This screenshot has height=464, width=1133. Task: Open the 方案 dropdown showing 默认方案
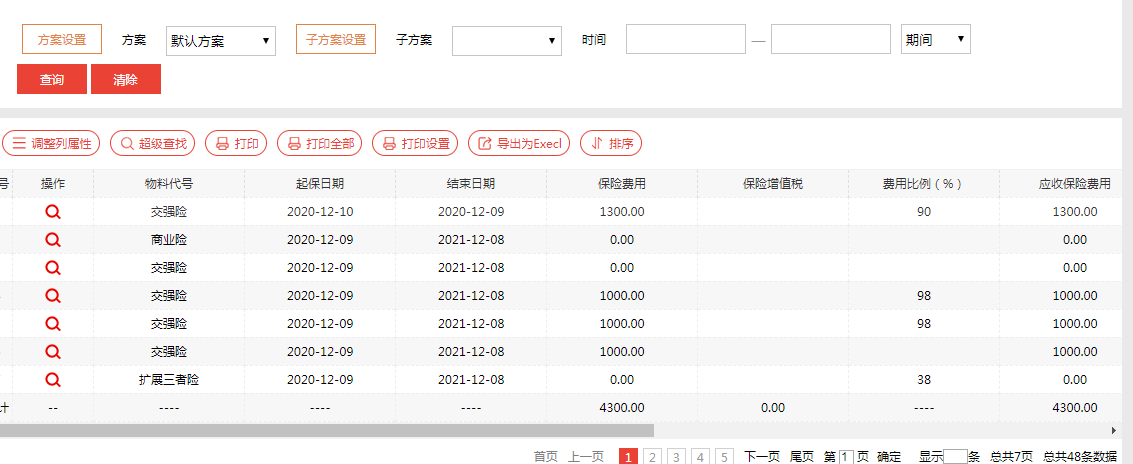[x=220, y=40]
